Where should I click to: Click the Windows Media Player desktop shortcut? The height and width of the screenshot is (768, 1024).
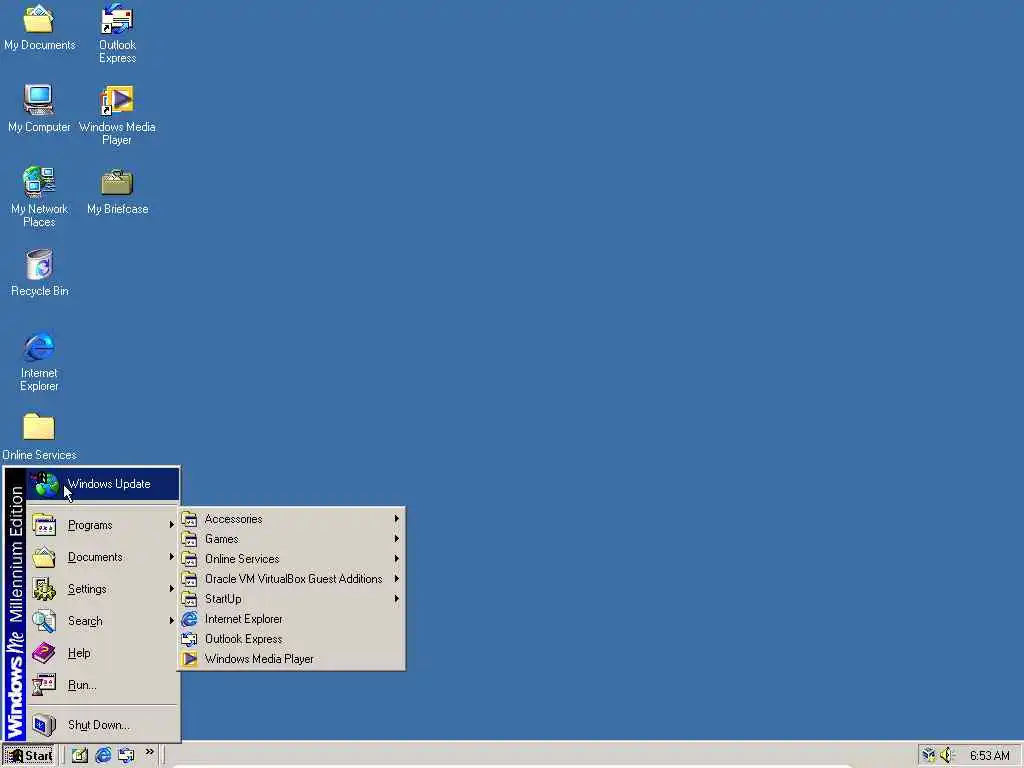(x=117, y=116)
